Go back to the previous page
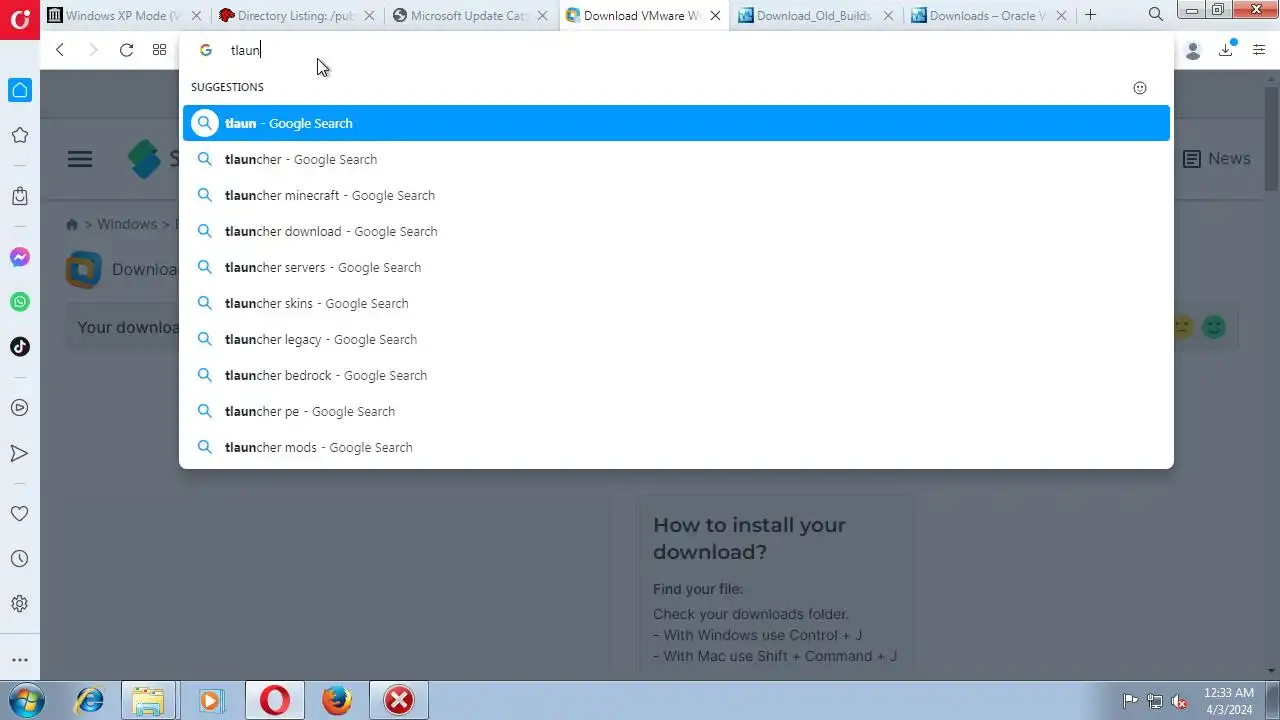This screenshot has width=1280, height=720. pyautogui.click(x=60, y=50)
